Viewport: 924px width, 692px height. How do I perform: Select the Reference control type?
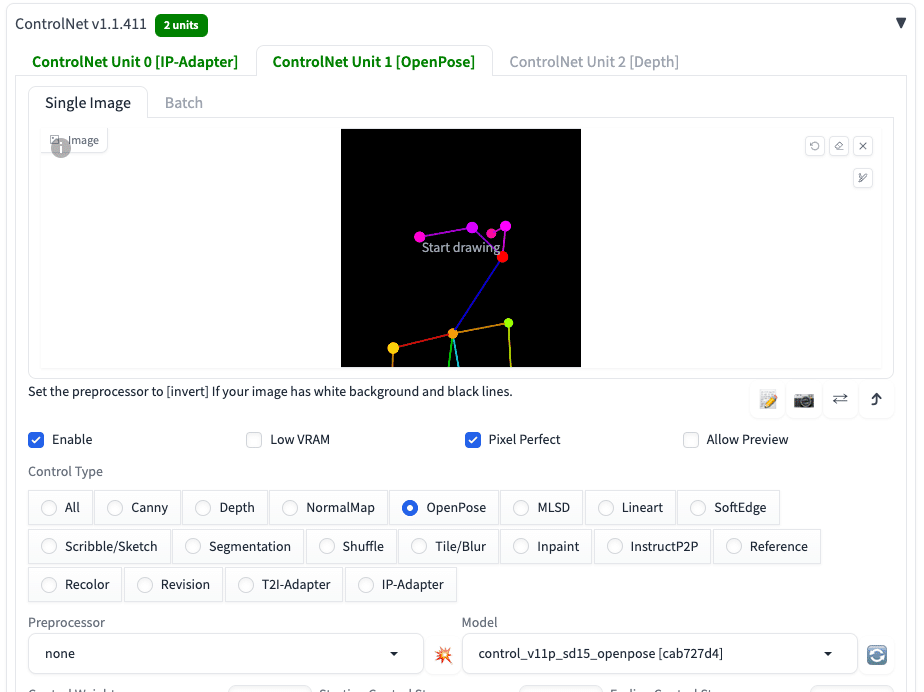tap(767, 546)
